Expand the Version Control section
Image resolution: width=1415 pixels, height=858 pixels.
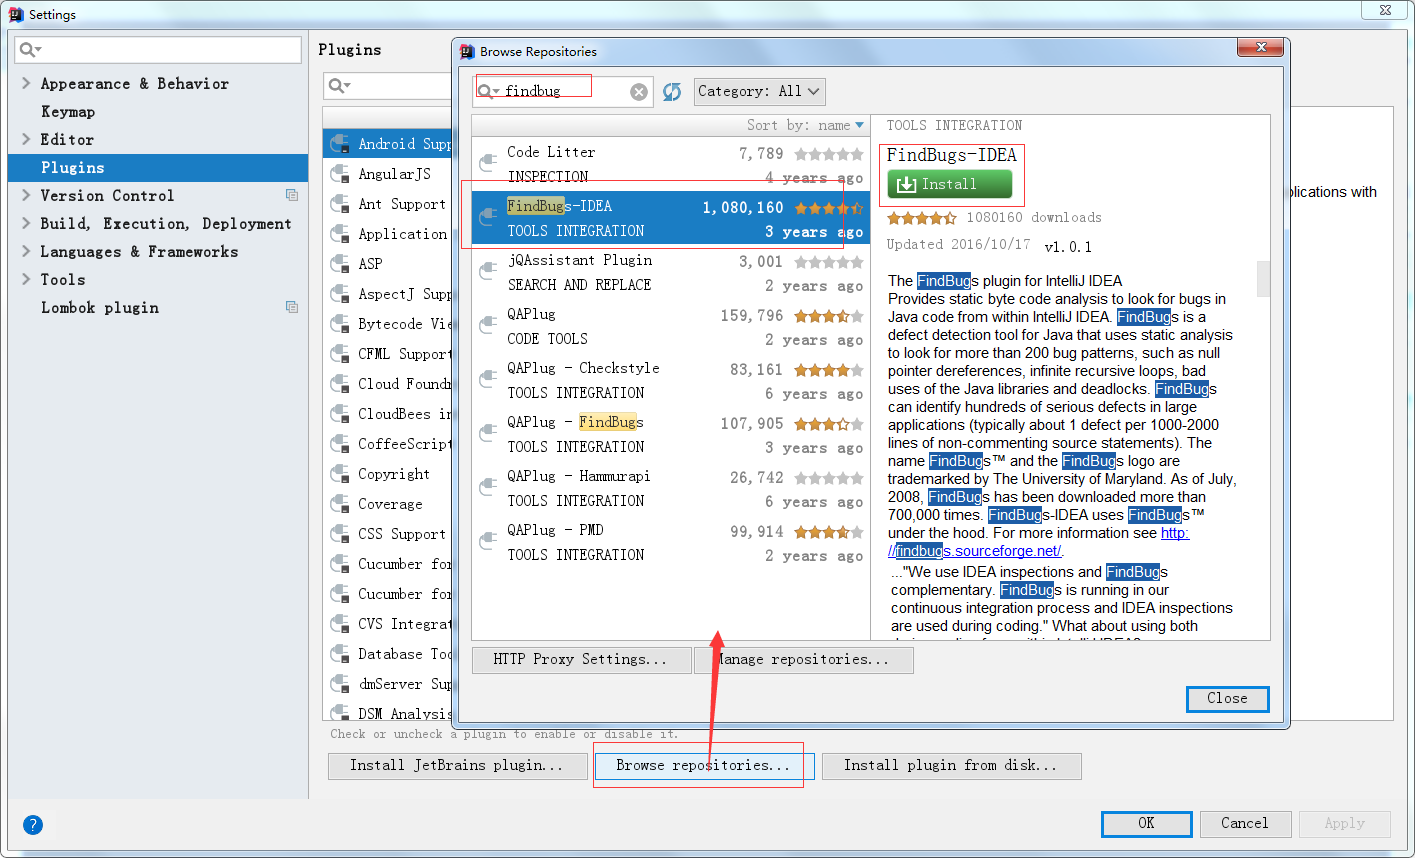coord(26,195)
